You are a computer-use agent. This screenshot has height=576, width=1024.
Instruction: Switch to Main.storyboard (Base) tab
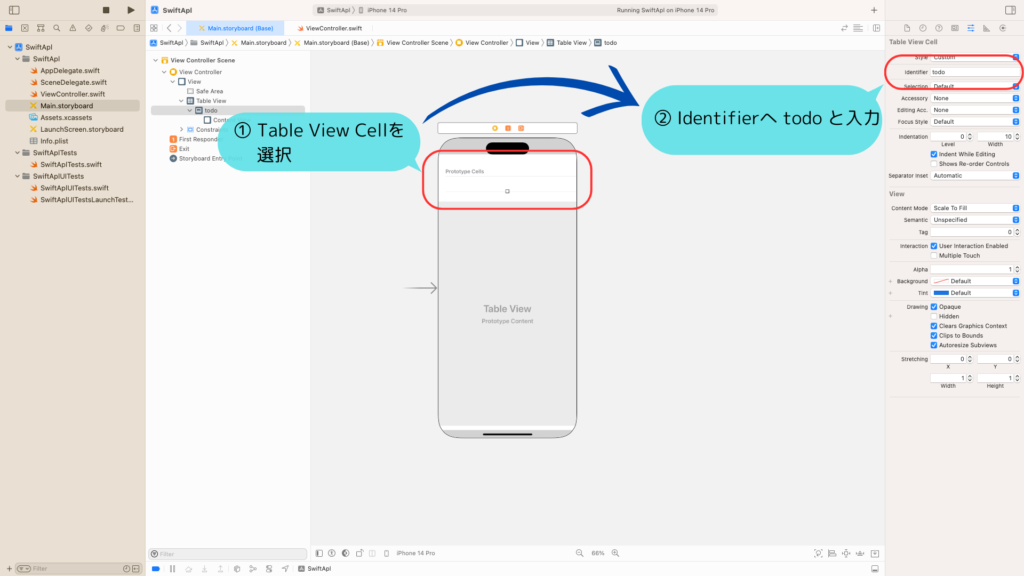[235, 28]
